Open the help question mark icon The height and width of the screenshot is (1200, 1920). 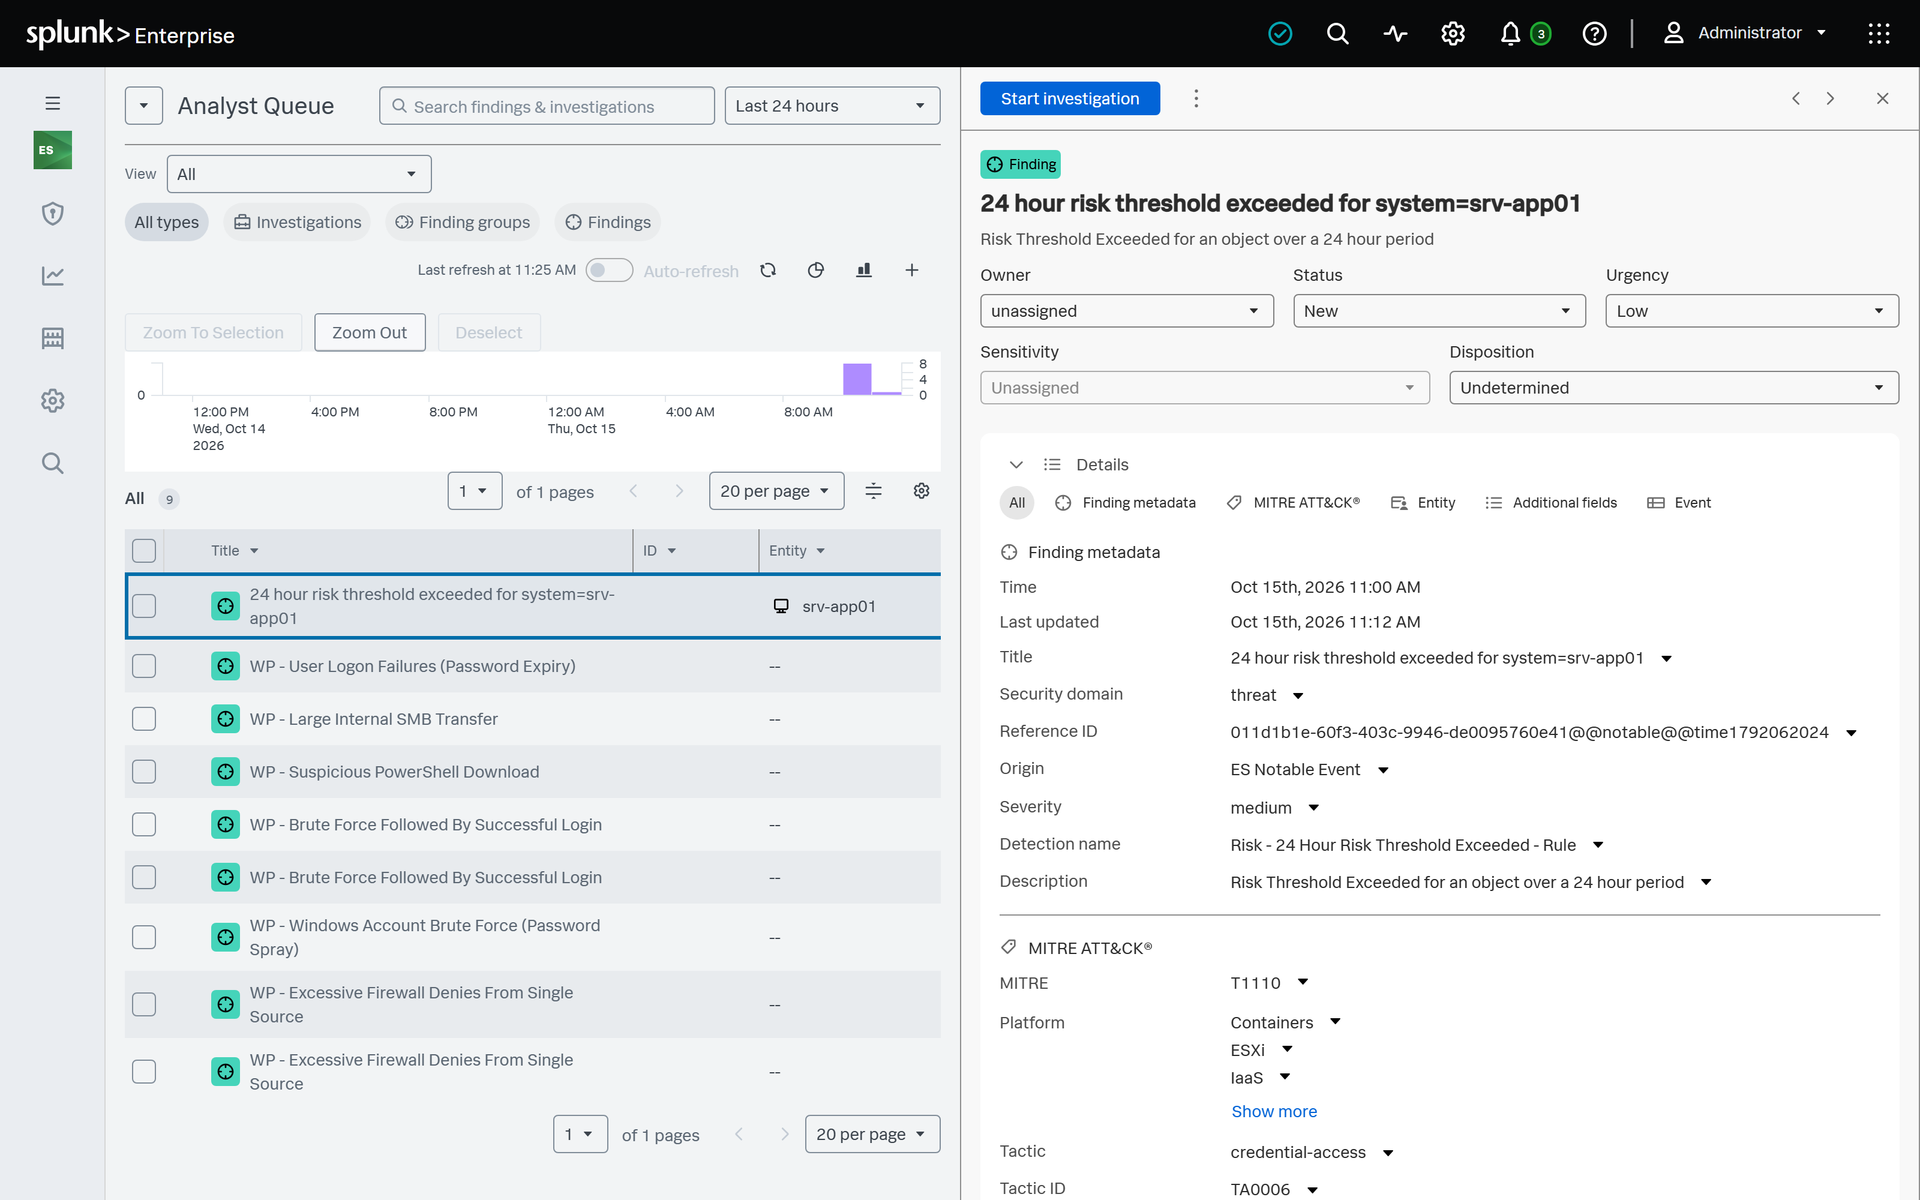pyautogui.click(x=1595, y=34)
